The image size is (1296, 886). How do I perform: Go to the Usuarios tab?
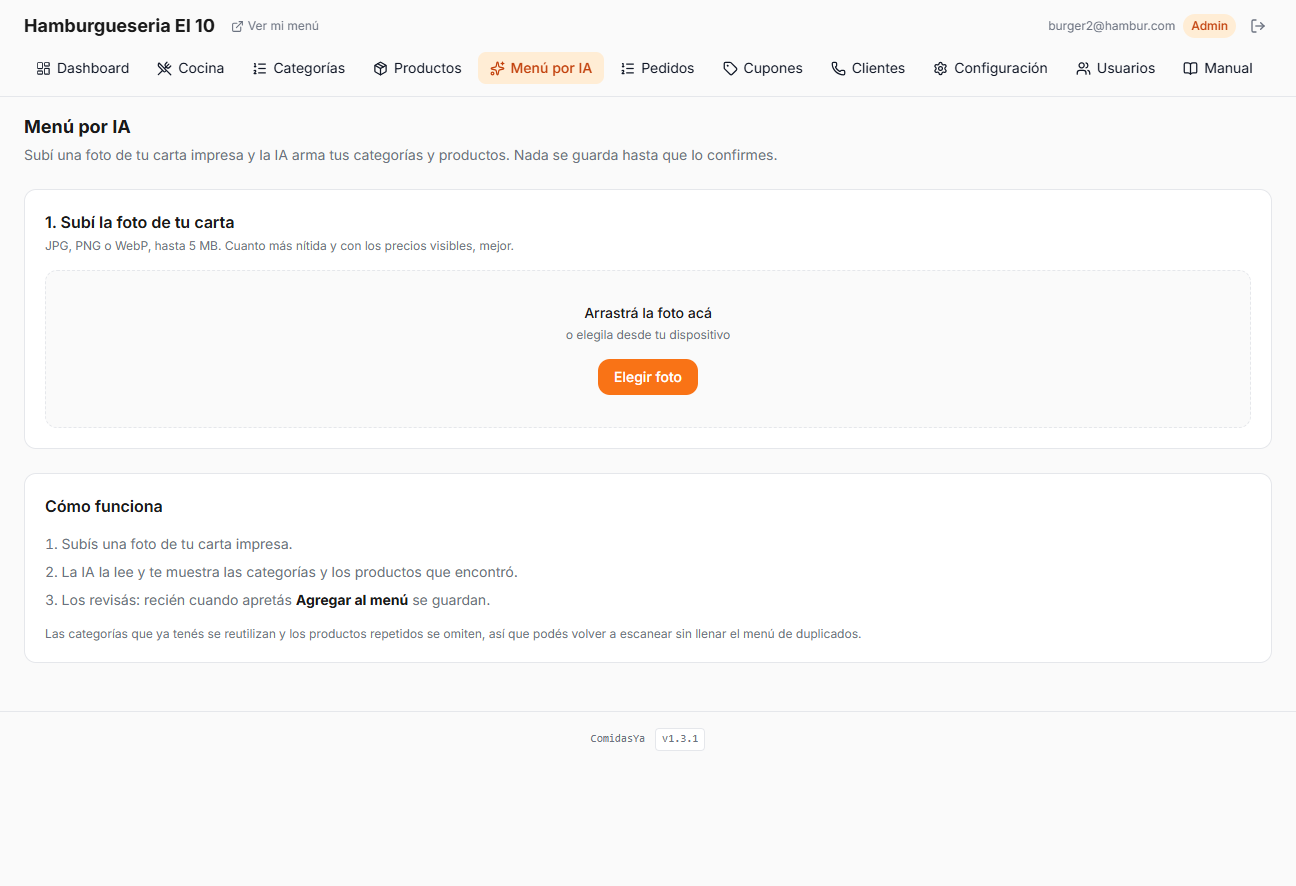click(x=1116, y=68)
